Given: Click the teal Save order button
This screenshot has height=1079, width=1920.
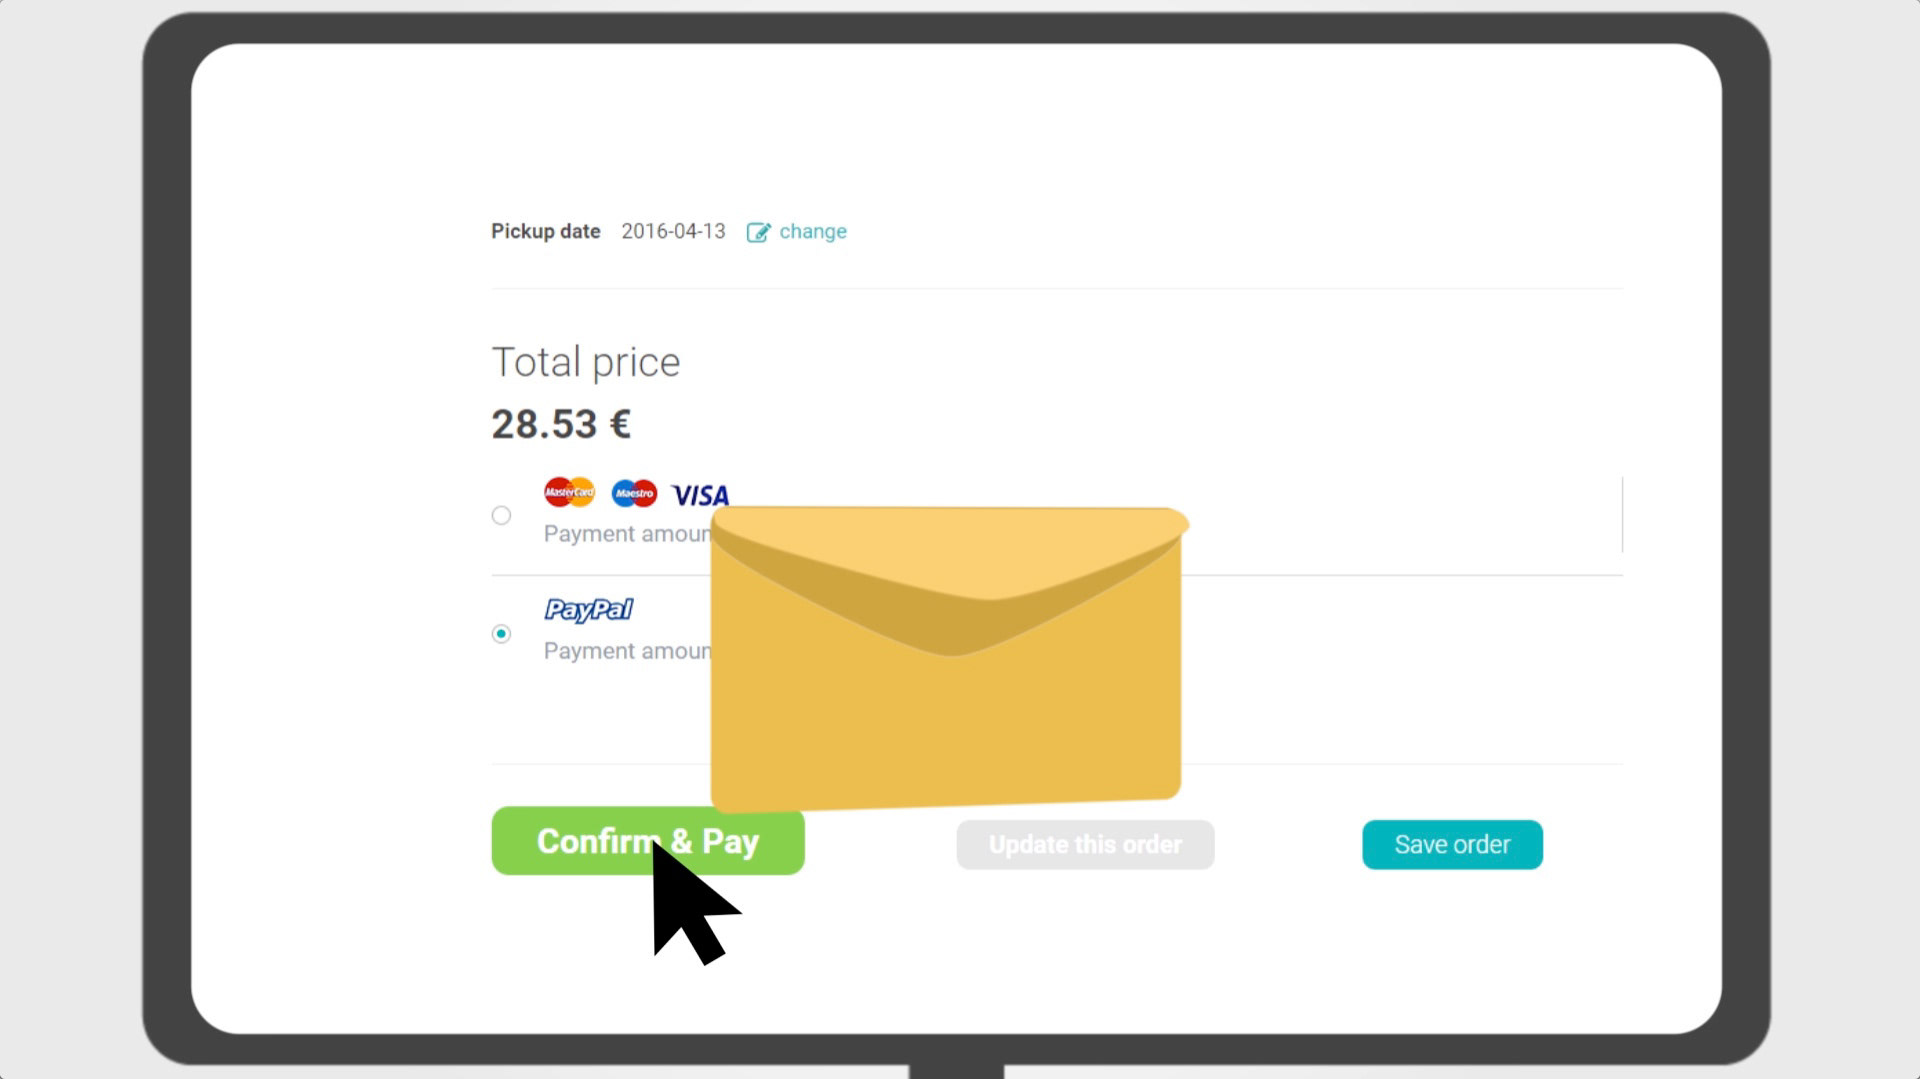Looking at the screenshot, I should (1452, 845).
